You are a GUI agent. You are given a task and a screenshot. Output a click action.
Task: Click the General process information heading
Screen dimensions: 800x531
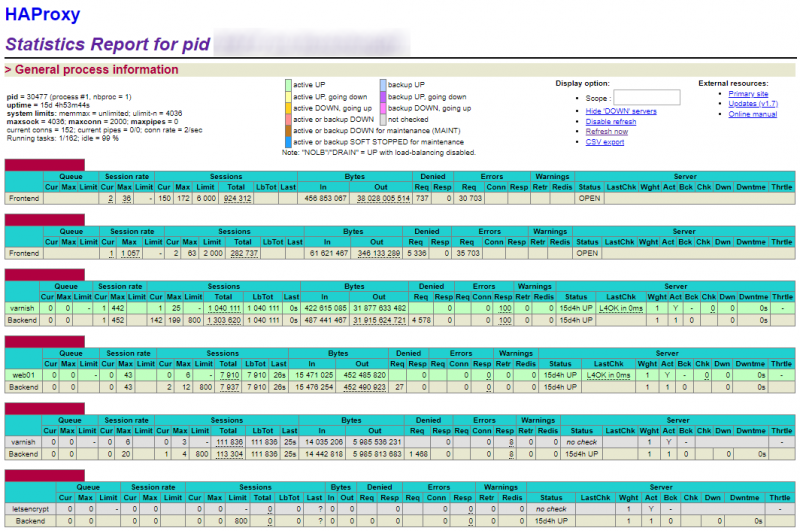(96, 69)
